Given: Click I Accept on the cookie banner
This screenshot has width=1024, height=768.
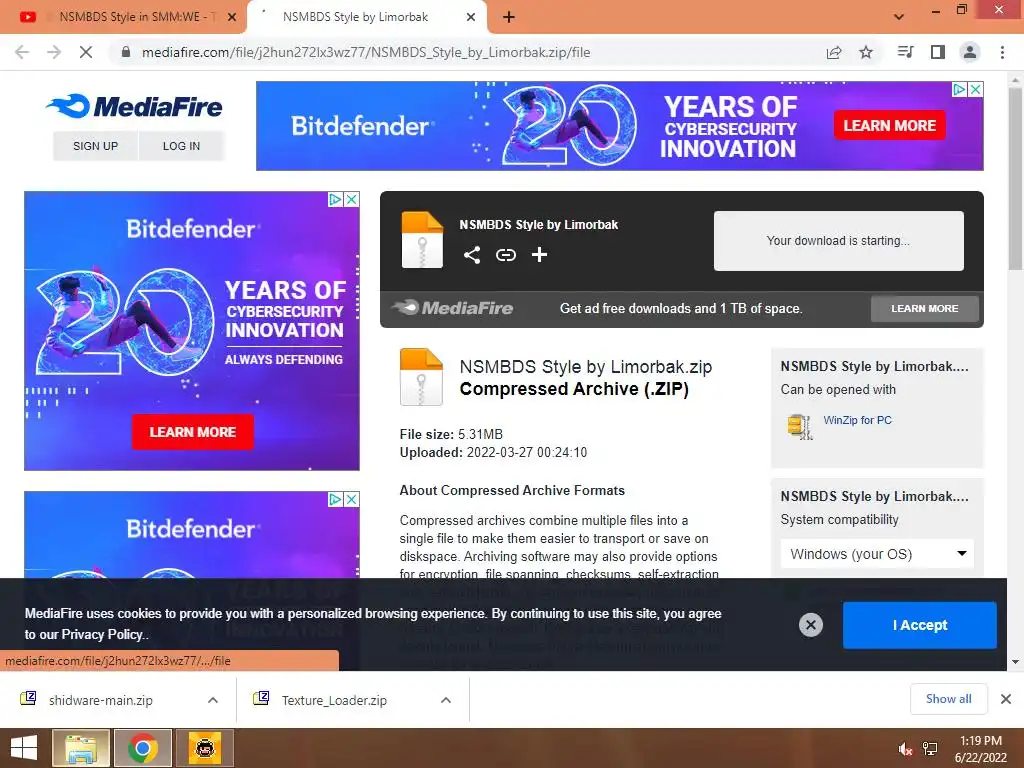Looking at the screenshot, I should [920, 625].
